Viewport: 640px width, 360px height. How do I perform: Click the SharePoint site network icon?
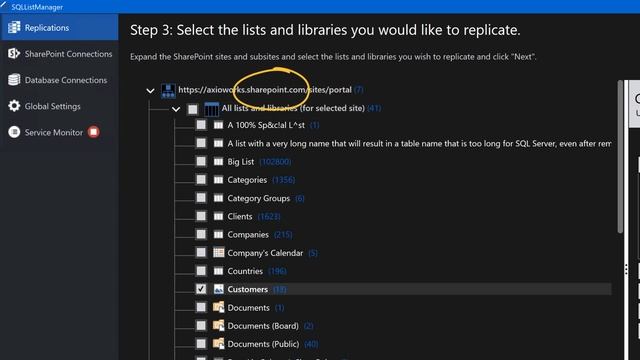click(x=168, y=90)
